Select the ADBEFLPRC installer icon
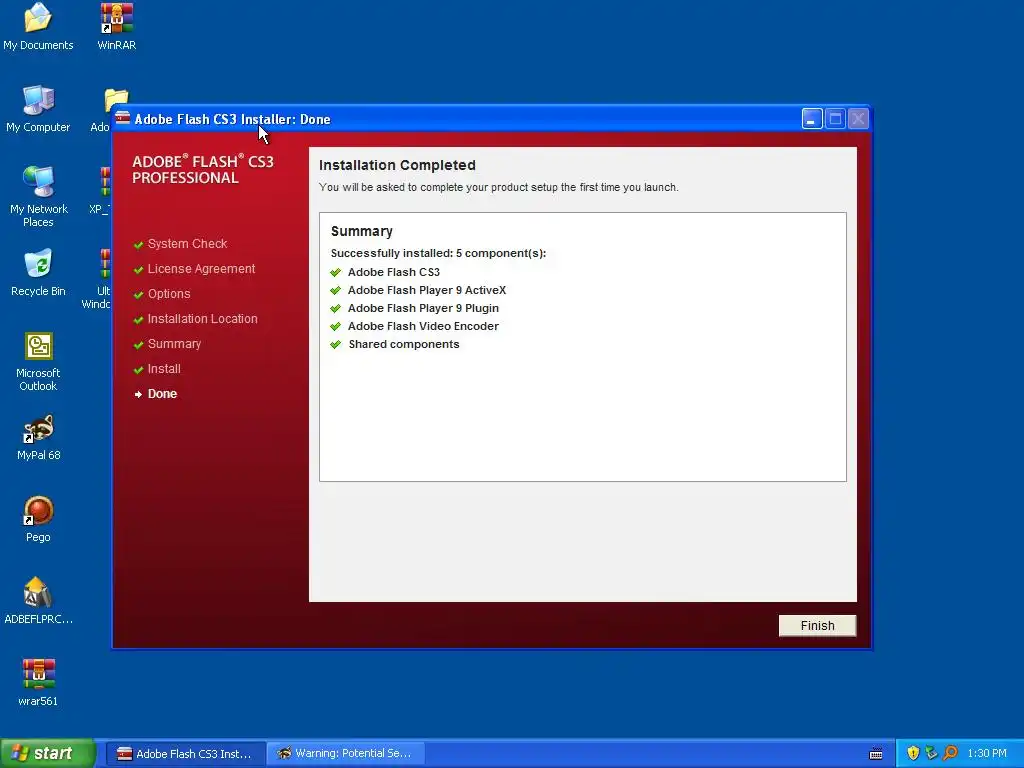Screen dimensions: 1024x768 (x=38, y=601)
